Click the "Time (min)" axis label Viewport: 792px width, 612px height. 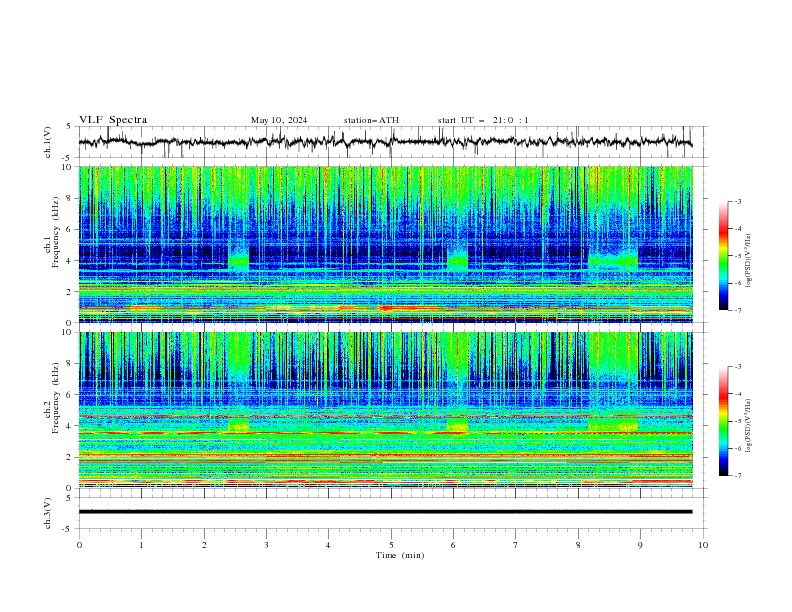(400, 555)
